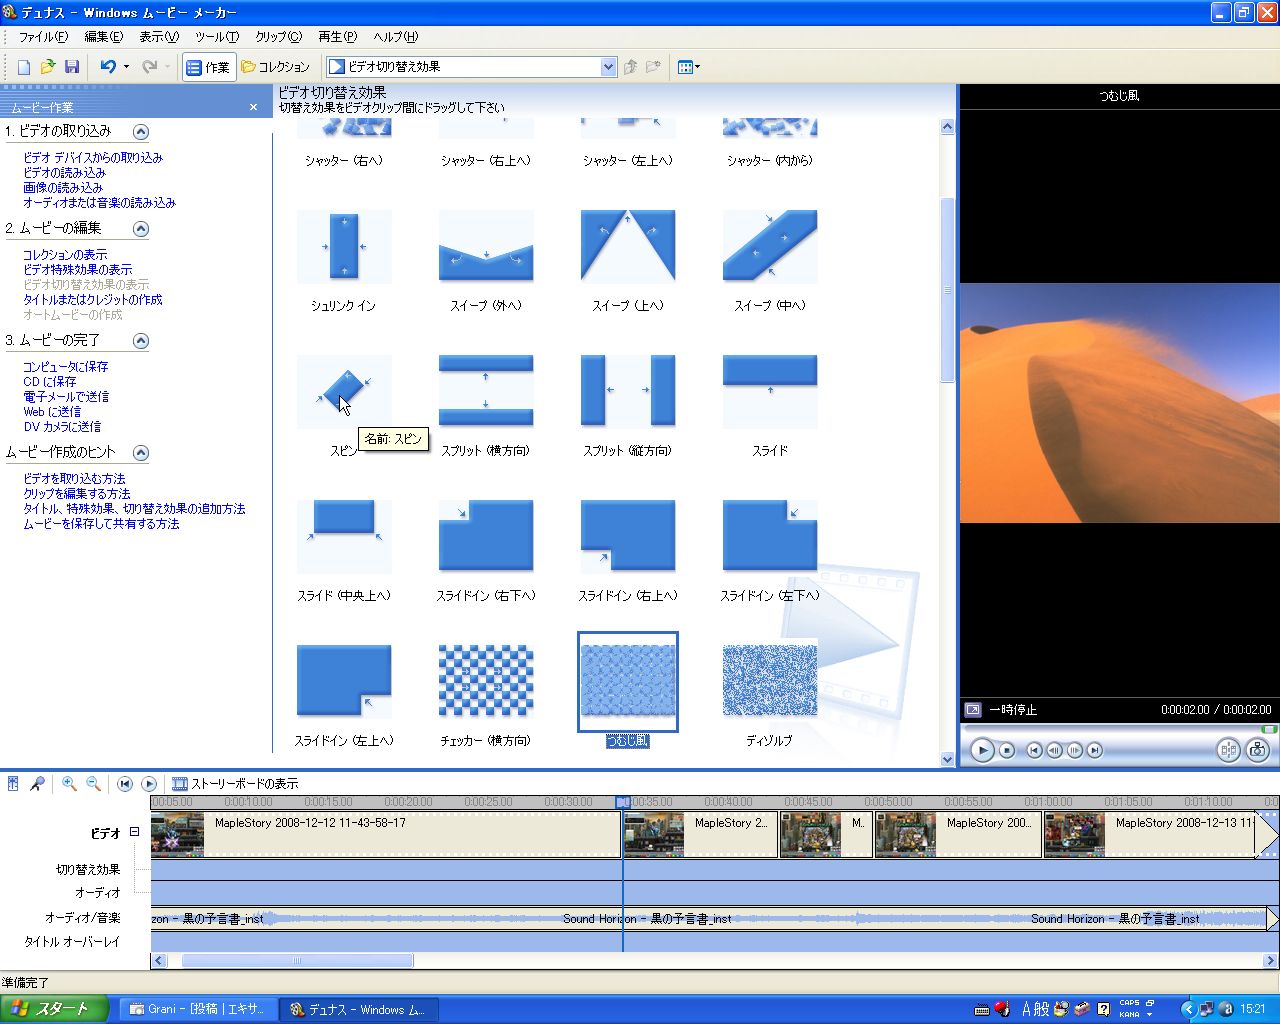Open the 表示(V) menu
The height and width of the screenshot is (1024, 1280).
pyautogui.click(x=159, y=37)
